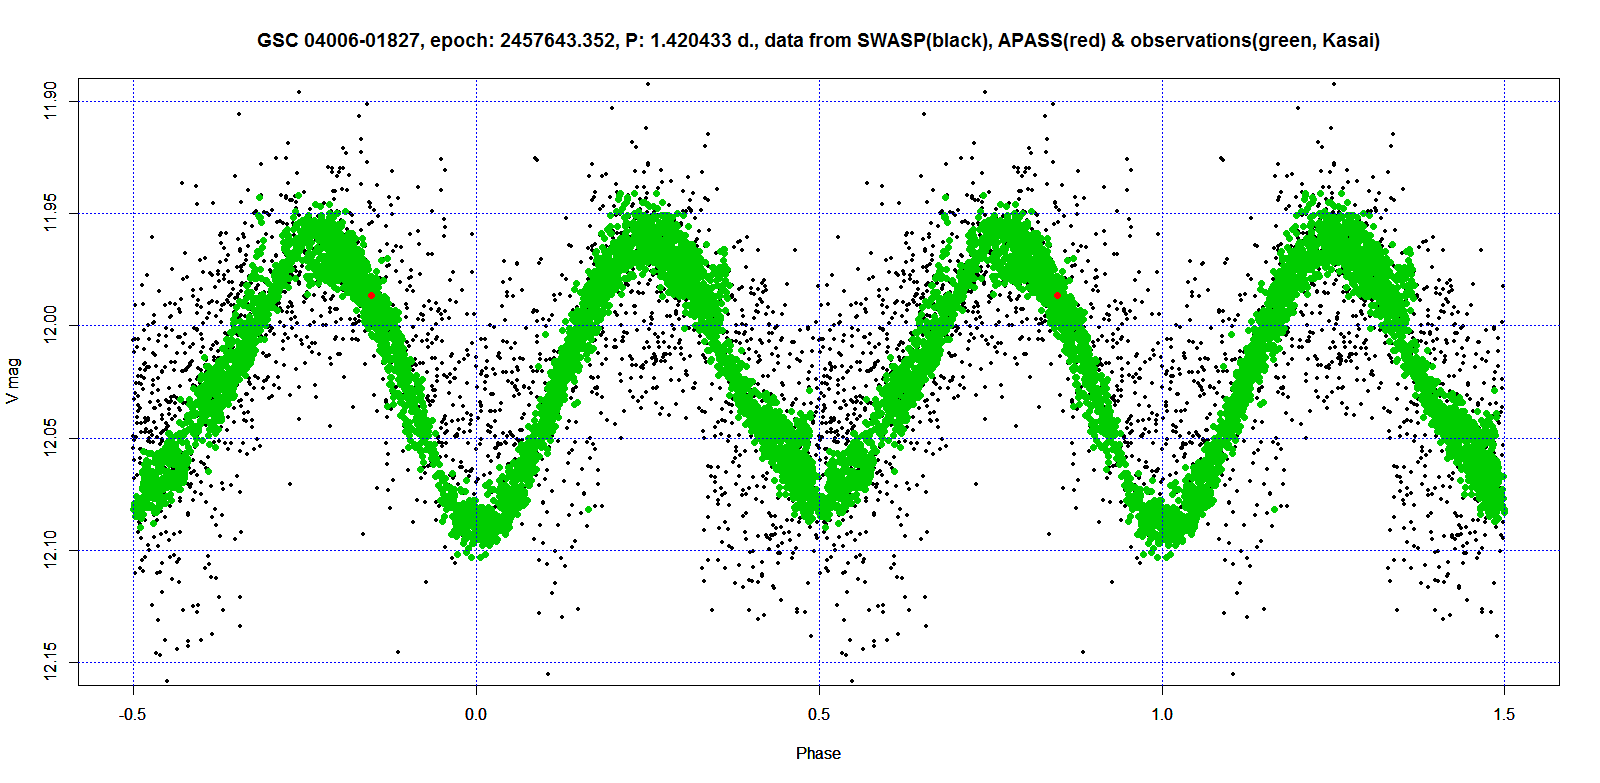Viewport: 1600px width, 783px height.
Task: Click the 1.0 phase tick label
Action: [1162, 714]
